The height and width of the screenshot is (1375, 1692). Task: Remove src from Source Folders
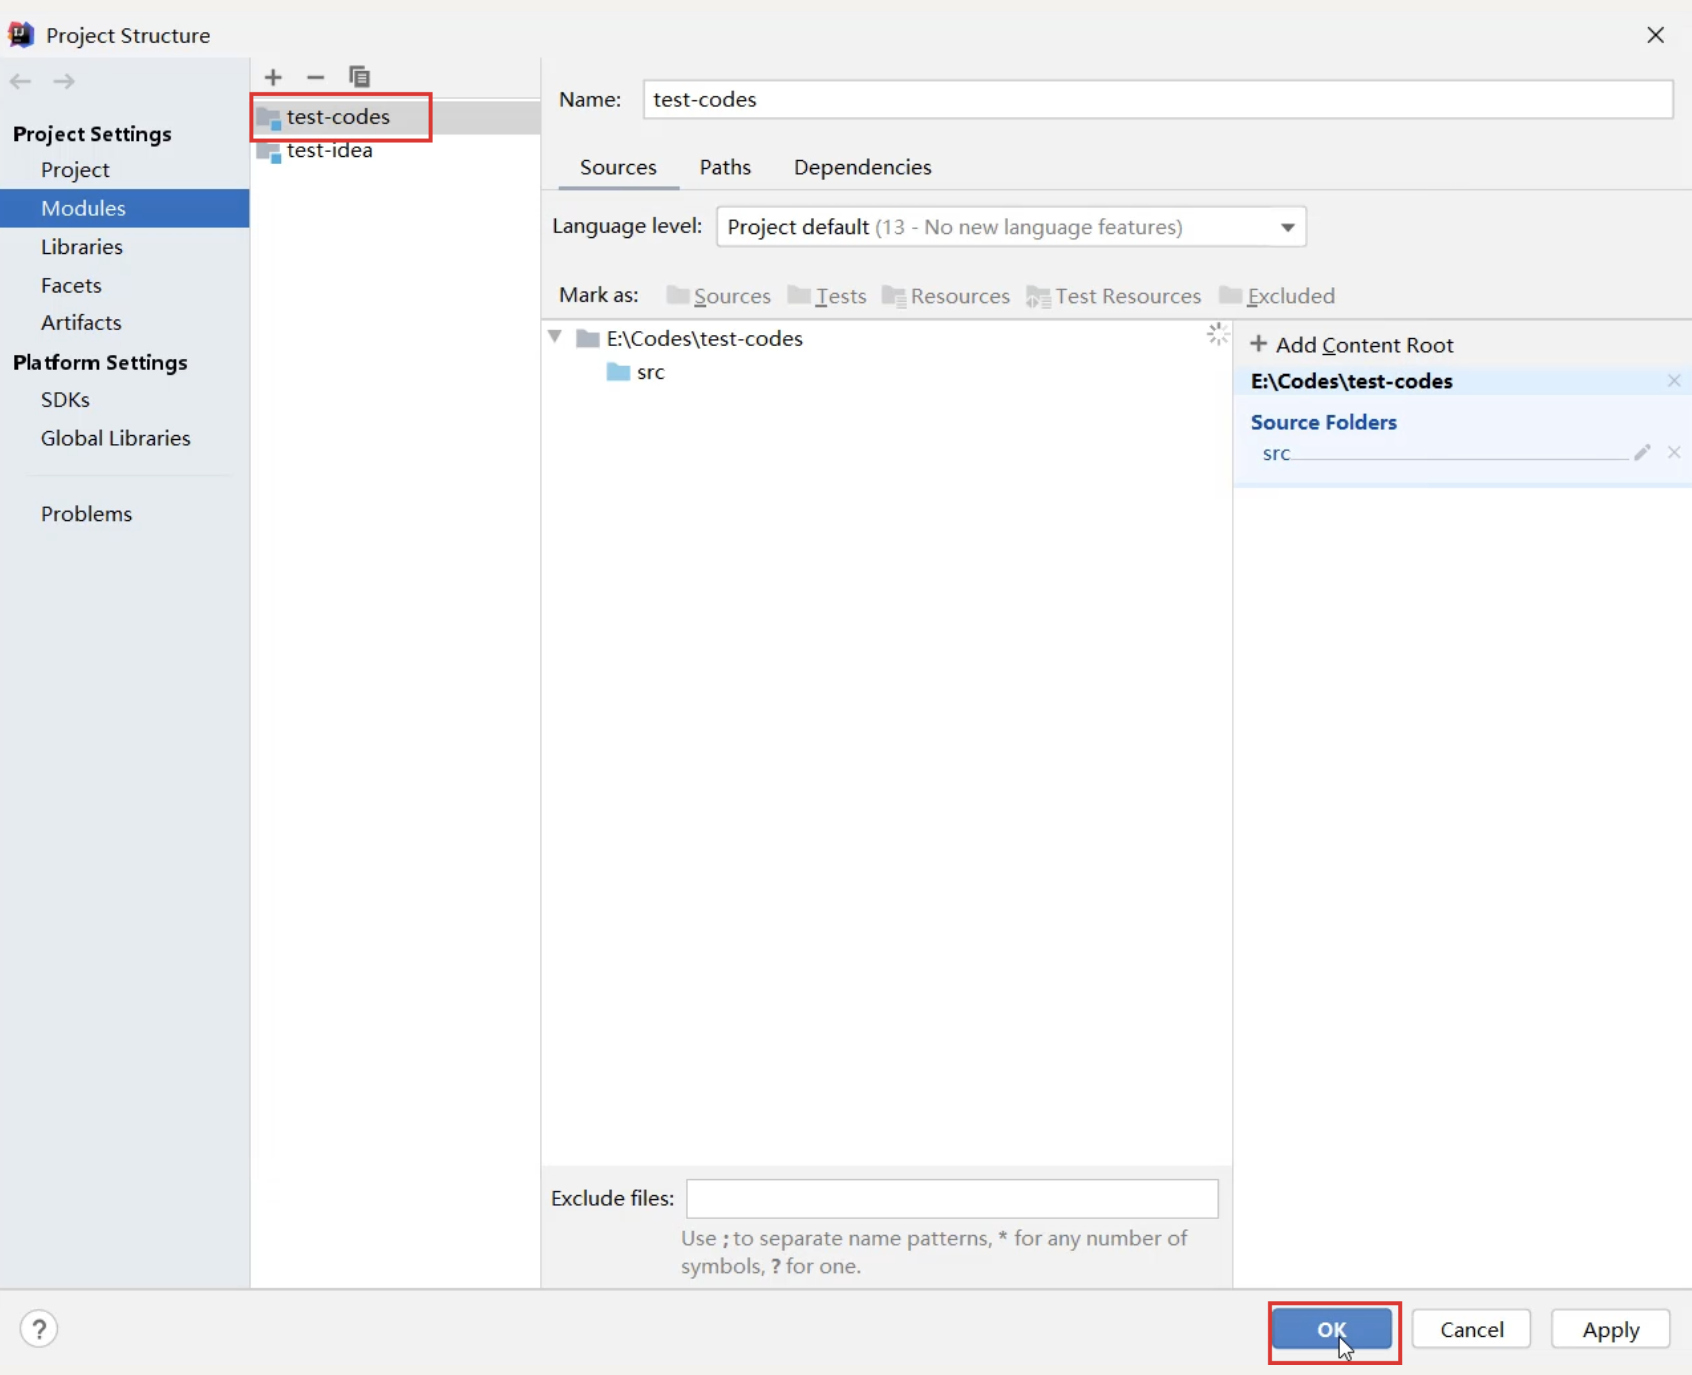tap(1674, 453)
